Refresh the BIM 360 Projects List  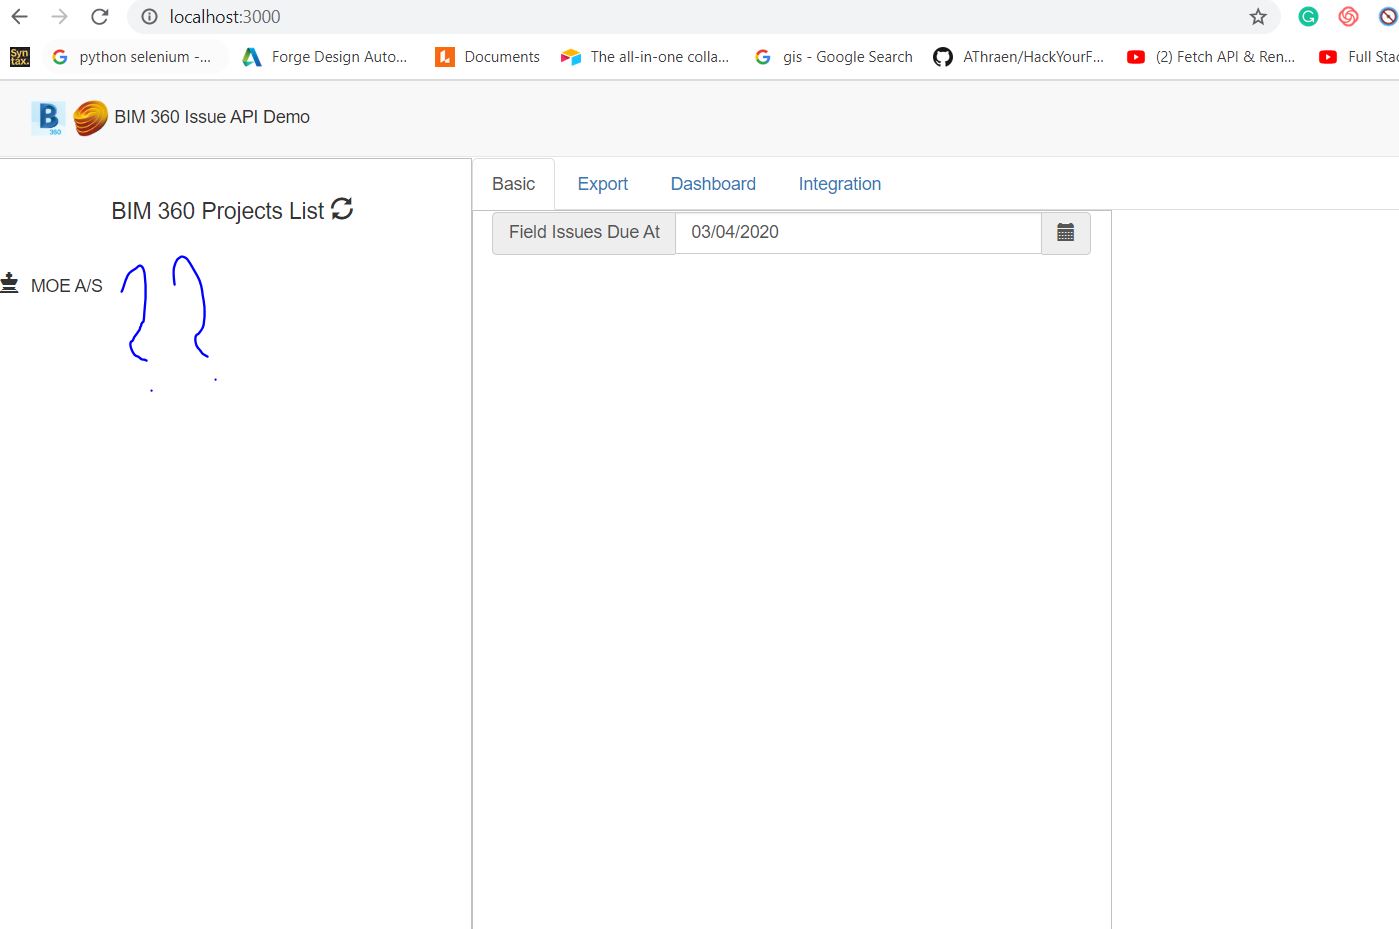(x=342, y=209)
